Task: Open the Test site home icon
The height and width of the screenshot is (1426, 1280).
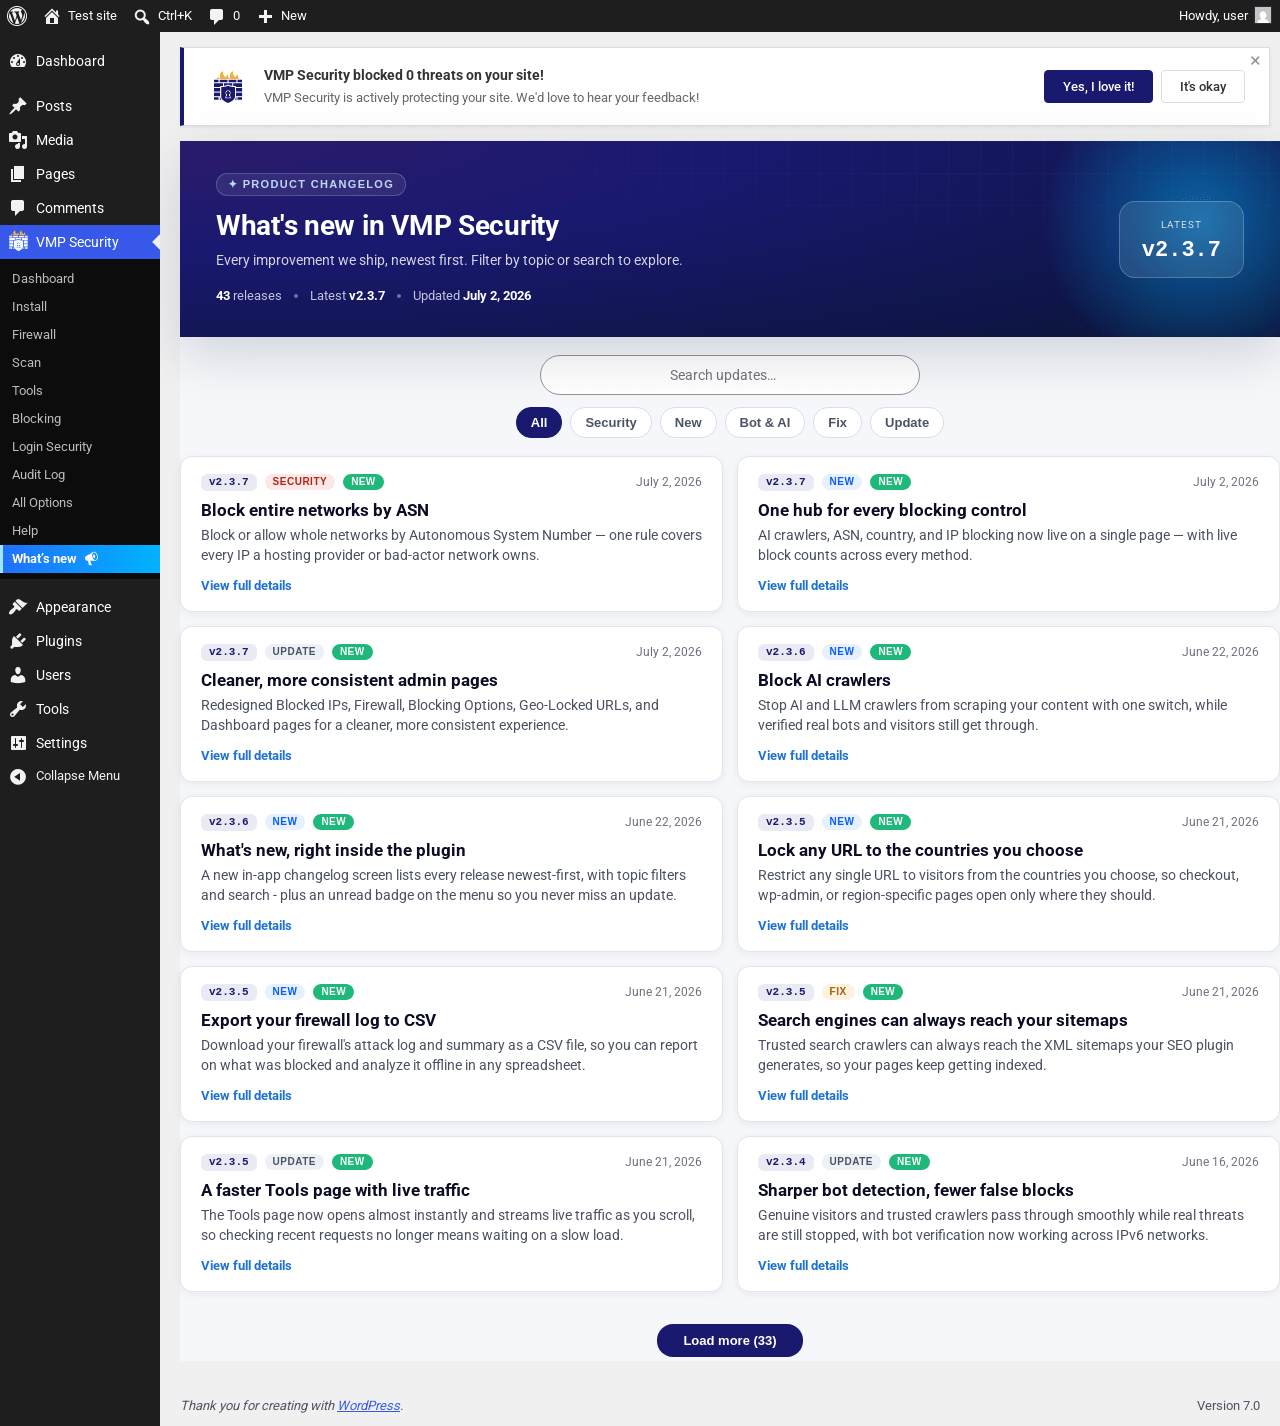Action: [x=52, y=16]
